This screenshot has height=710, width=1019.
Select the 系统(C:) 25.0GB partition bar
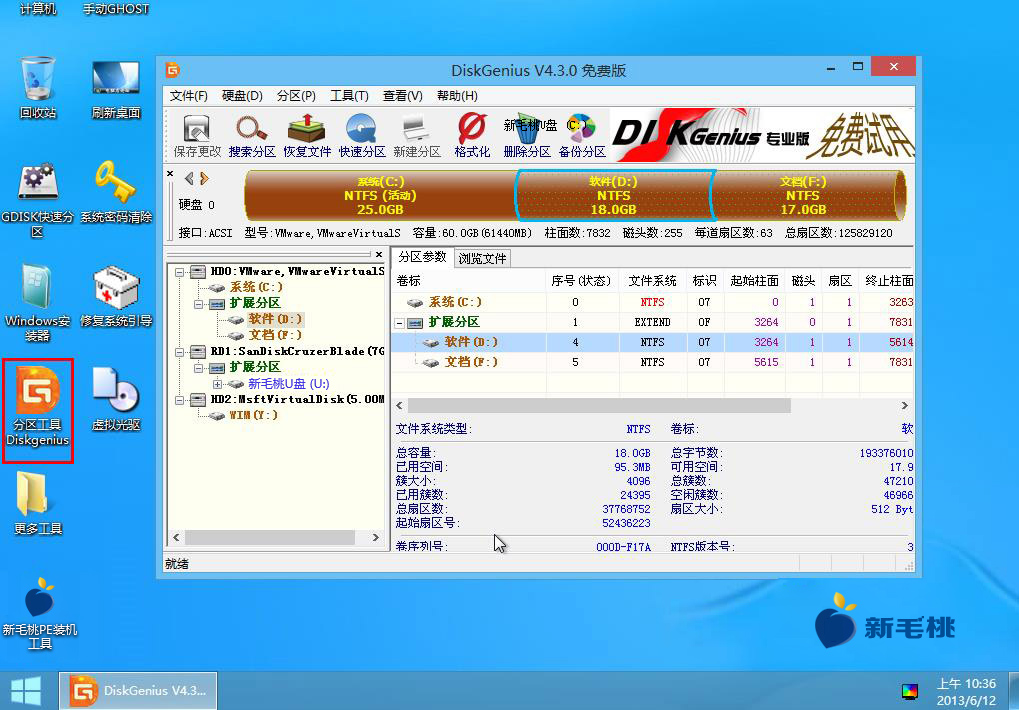pos(380,196)
